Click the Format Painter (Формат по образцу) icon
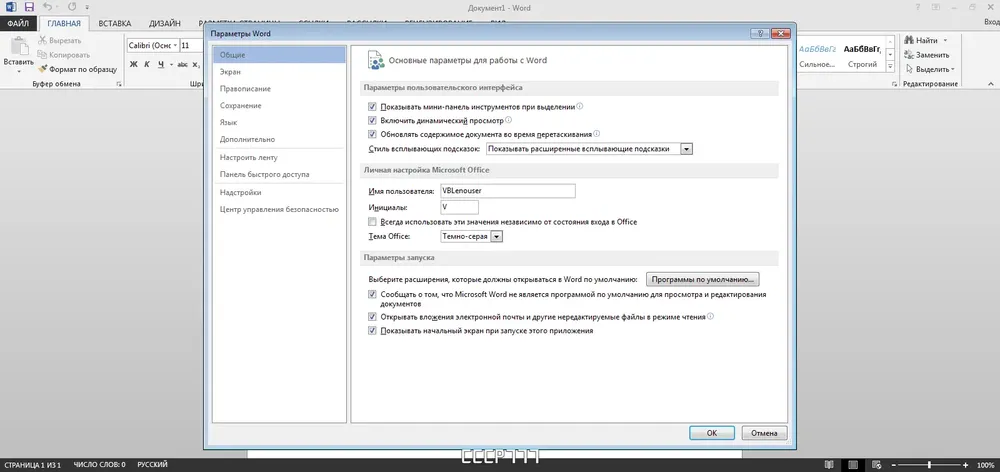1000x472 pixels. (43, 69)
